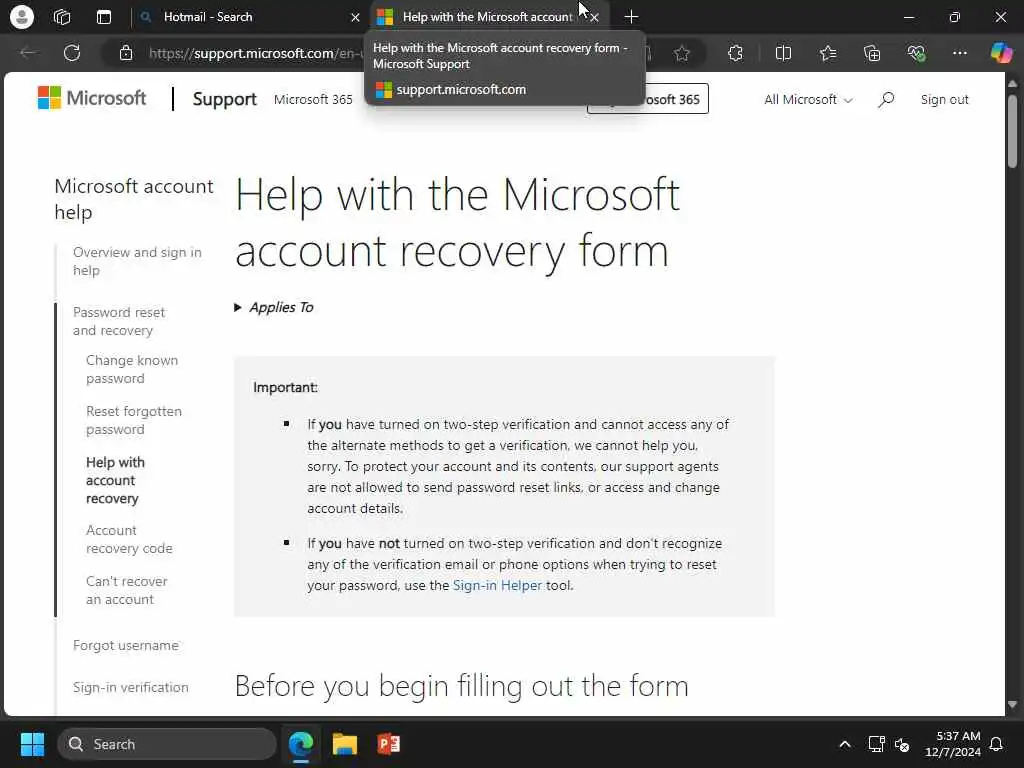Open Overview and sign in help
Image resolution: width=1024 pixels, height=768 pixels.
point(137,261)
